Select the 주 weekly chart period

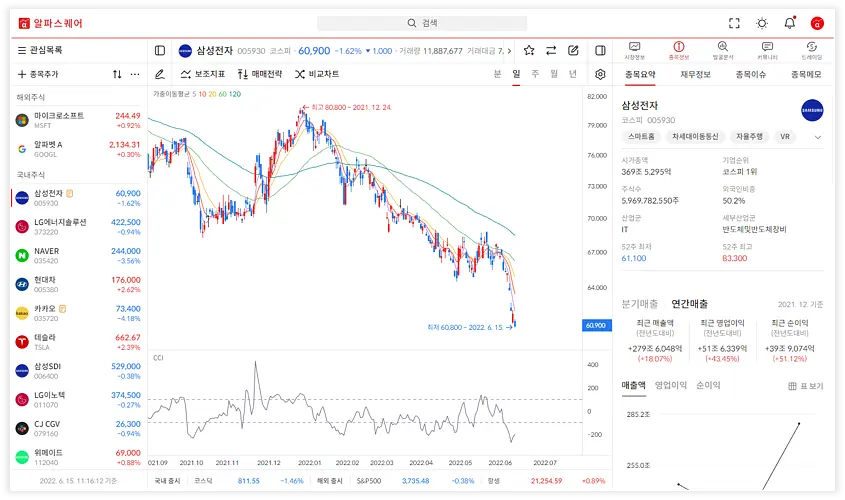coord(535,74)
